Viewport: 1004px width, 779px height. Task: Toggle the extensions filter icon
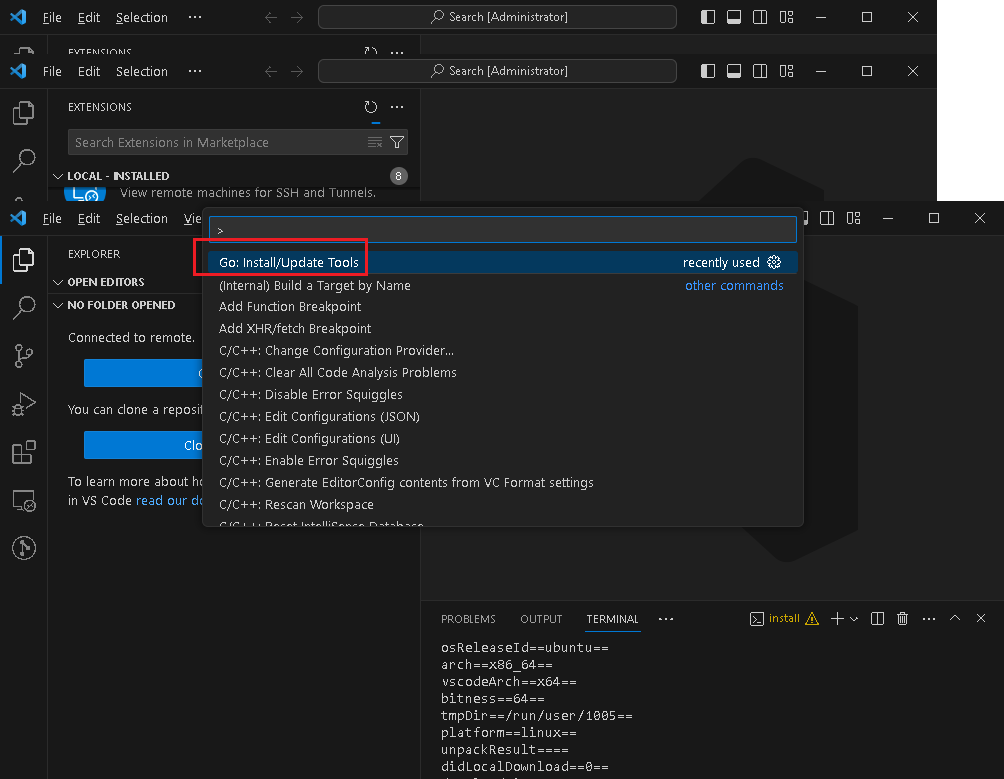(x=397, y=142)
